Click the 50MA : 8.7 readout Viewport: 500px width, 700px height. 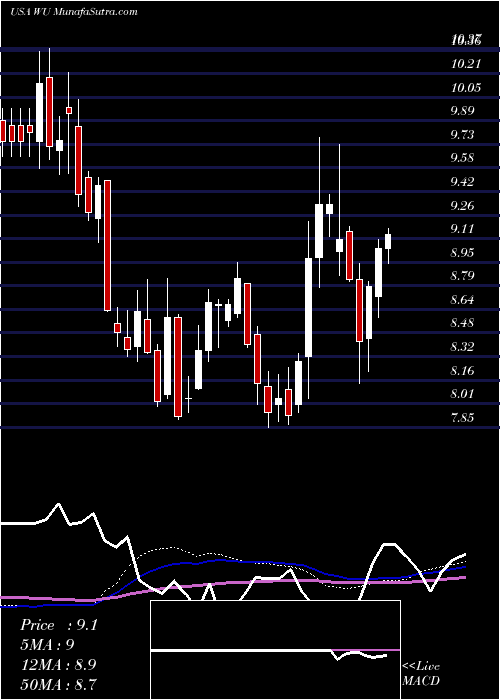tap(58, 684)
